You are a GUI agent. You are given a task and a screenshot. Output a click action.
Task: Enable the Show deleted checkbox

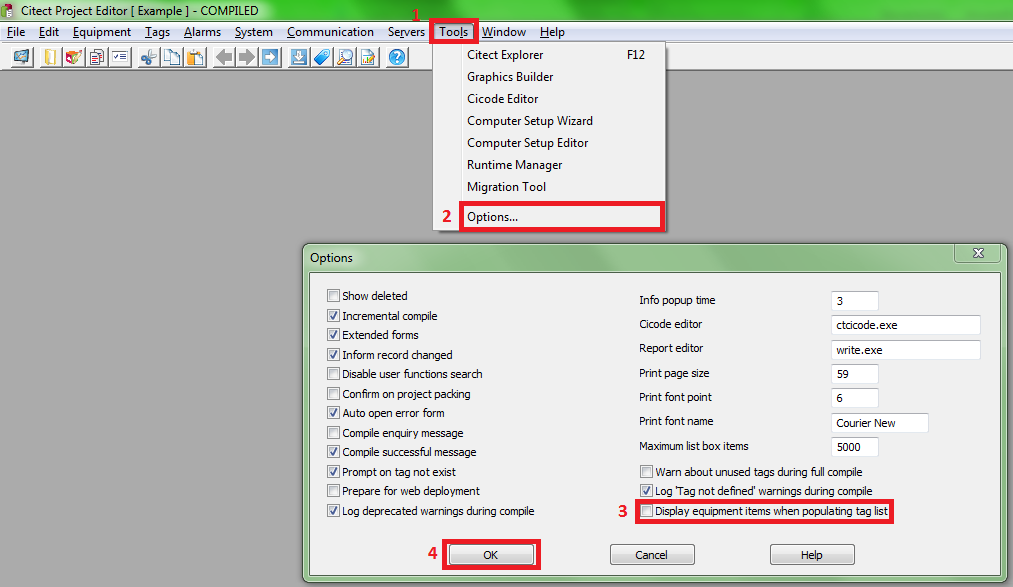[333, 296]
